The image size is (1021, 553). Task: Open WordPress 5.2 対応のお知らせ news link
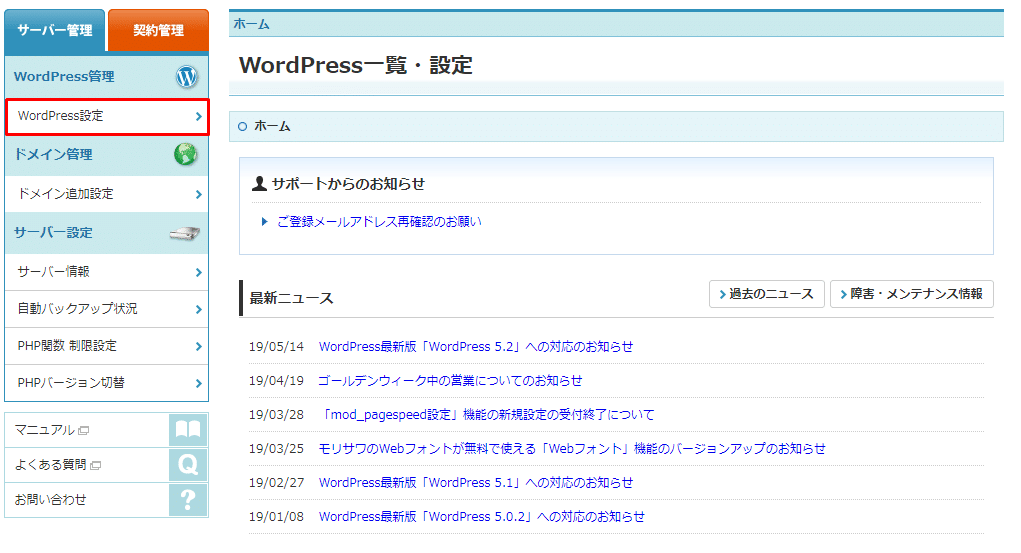476,347
